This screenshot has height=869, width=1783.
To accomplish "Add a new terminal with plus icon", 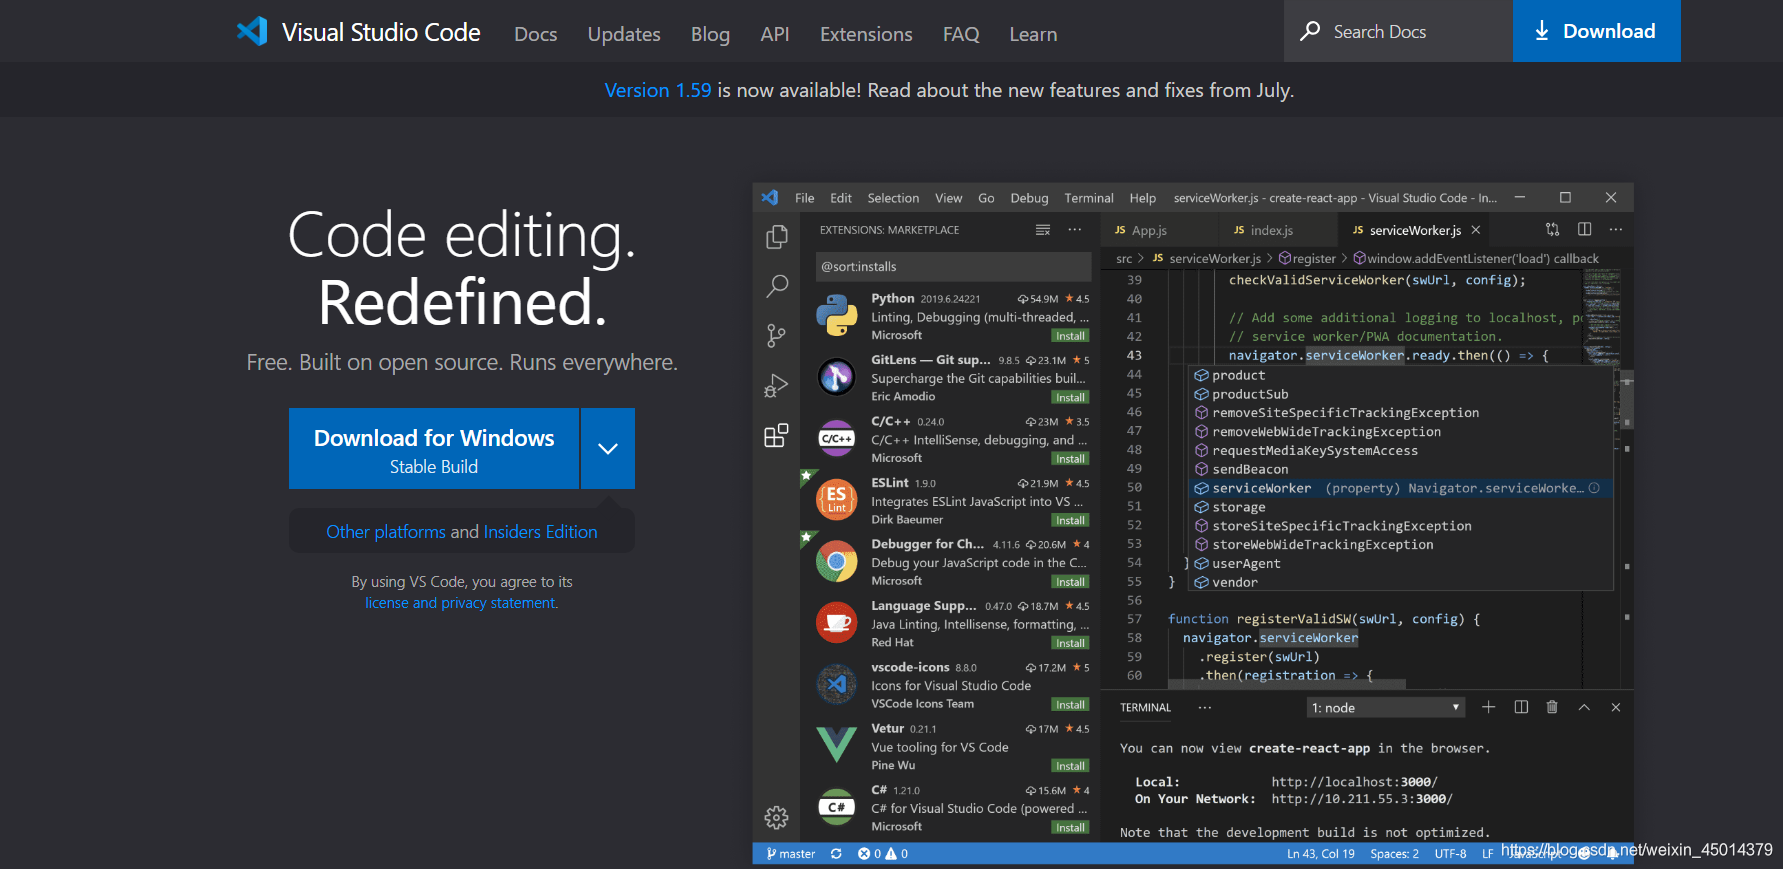I will pos(1488,707).
